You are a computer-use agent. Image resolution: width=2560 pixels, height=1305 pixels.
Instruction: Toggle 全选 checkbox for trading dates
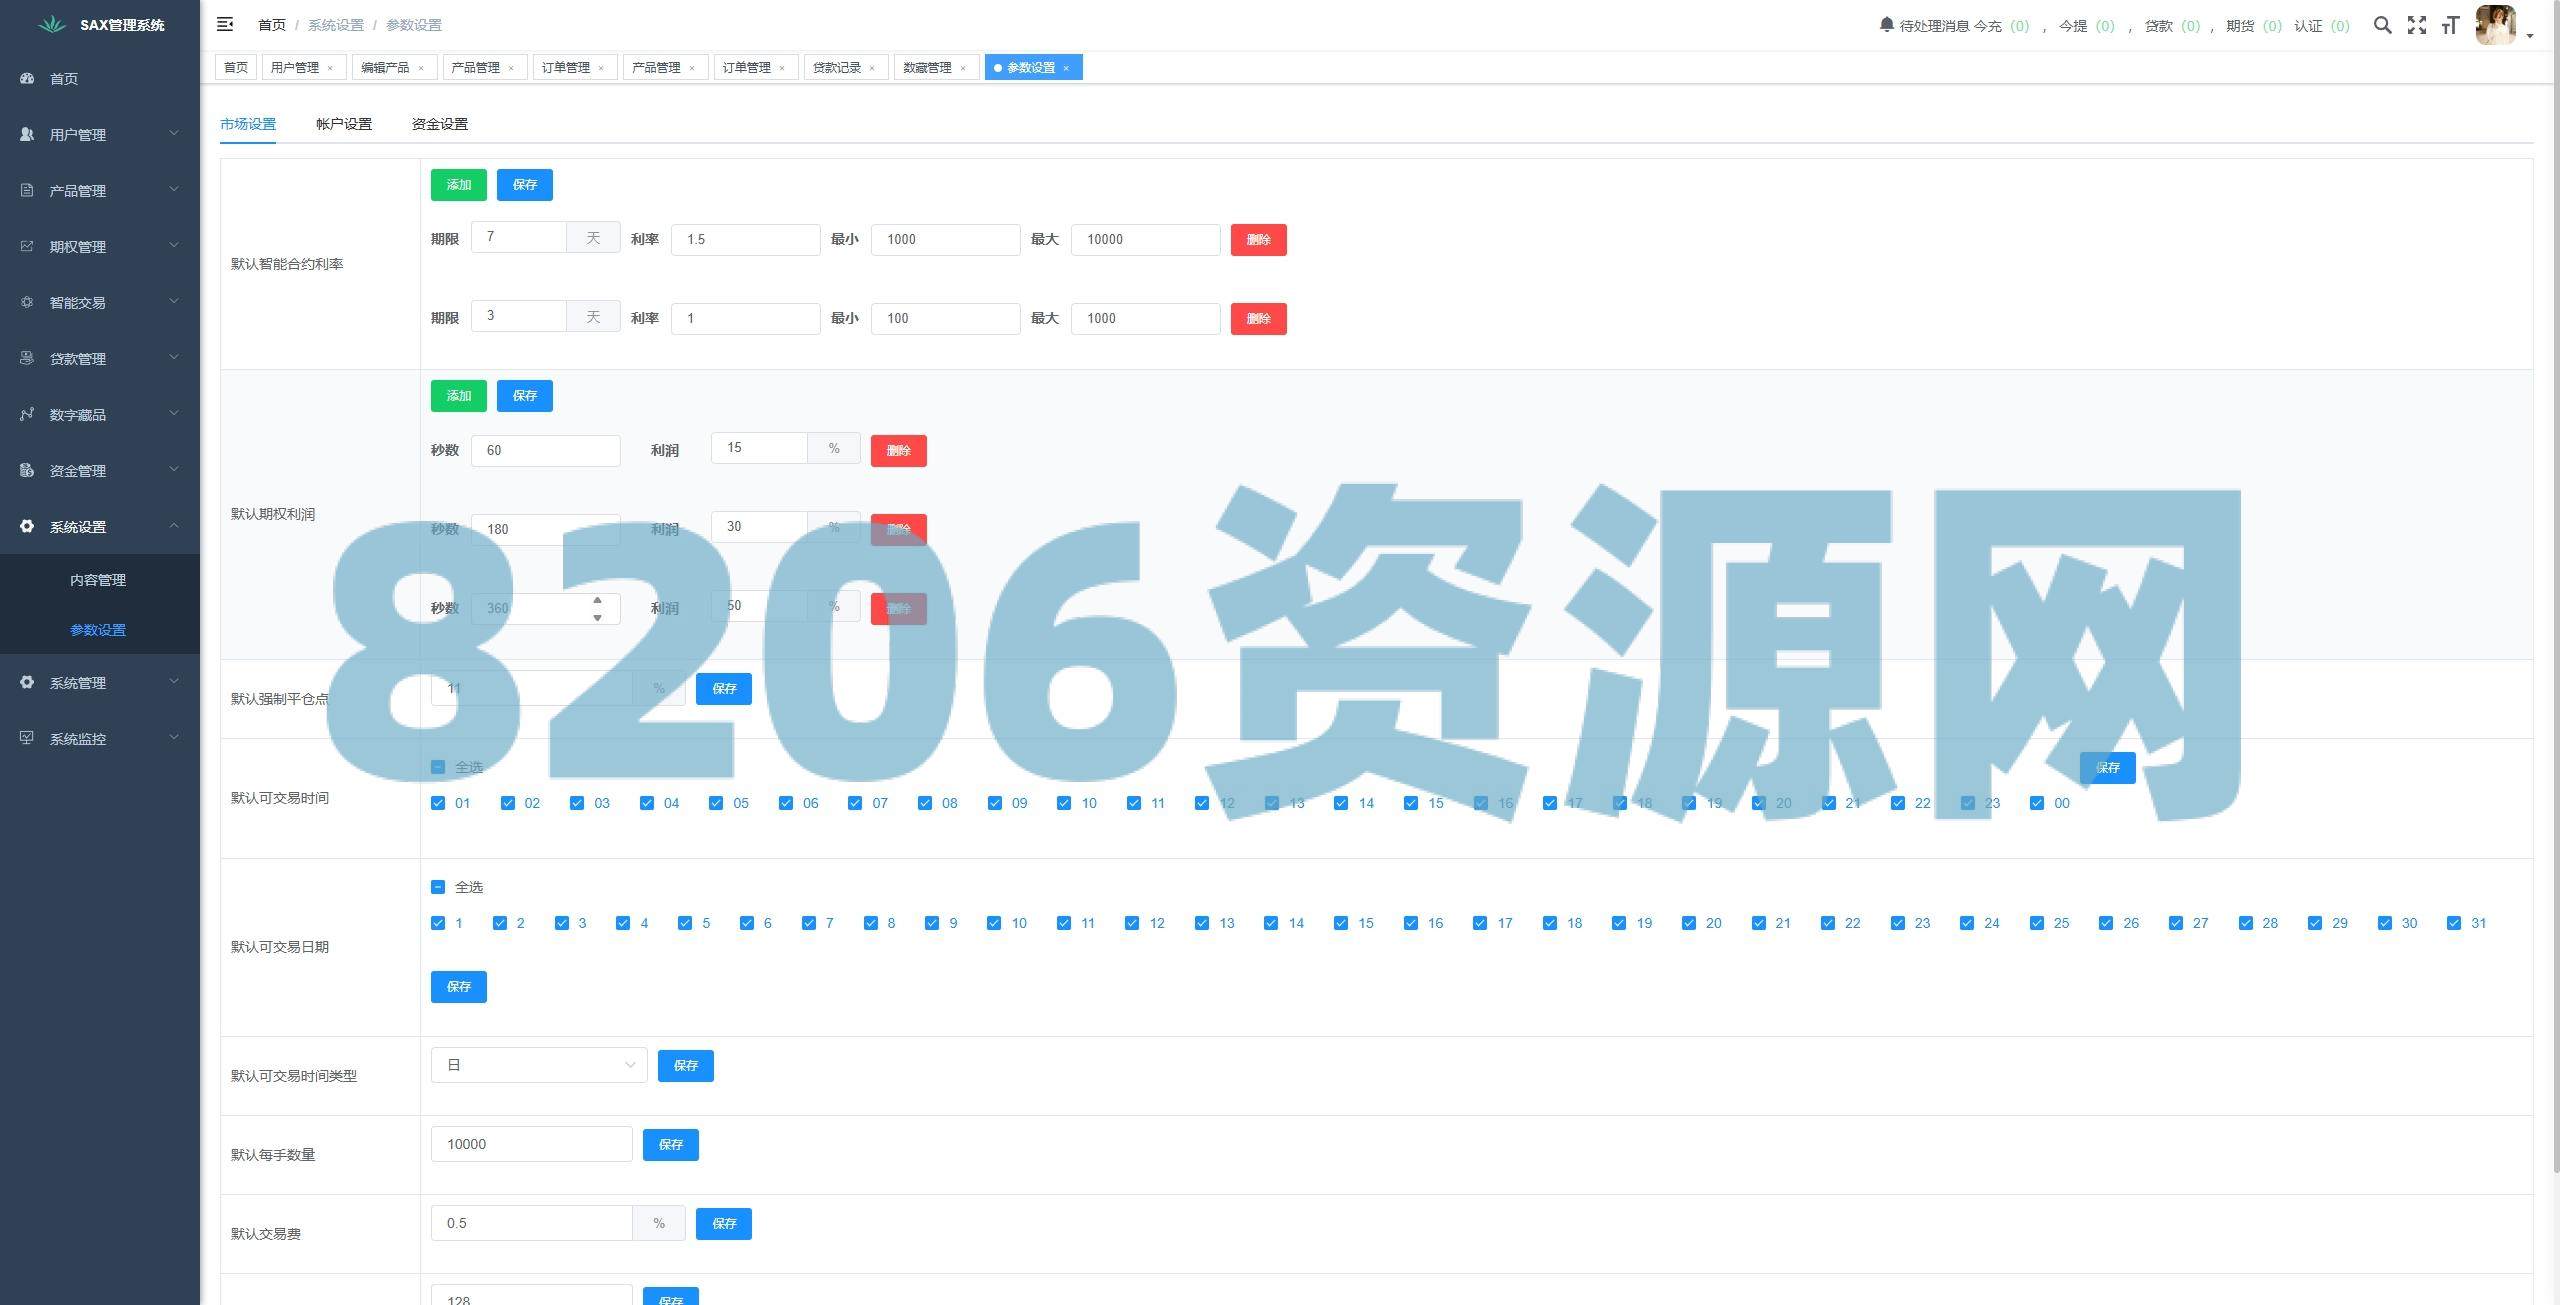[x=438, y=887]
